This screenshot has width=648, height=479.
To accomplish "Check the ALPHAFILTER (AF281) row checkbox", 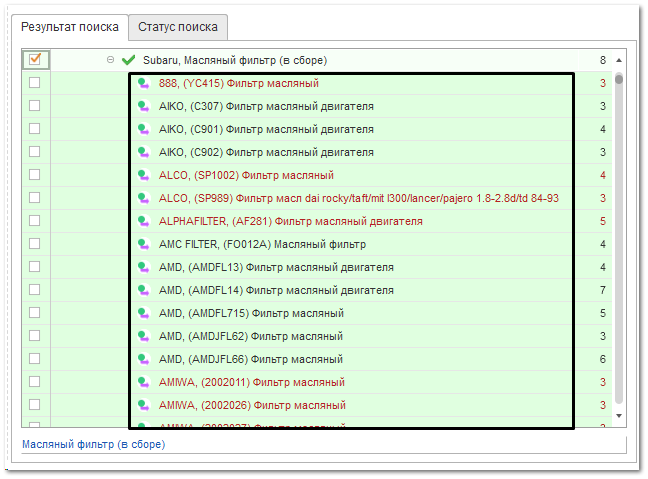I will pyautogui.click(x=35, y=221).
